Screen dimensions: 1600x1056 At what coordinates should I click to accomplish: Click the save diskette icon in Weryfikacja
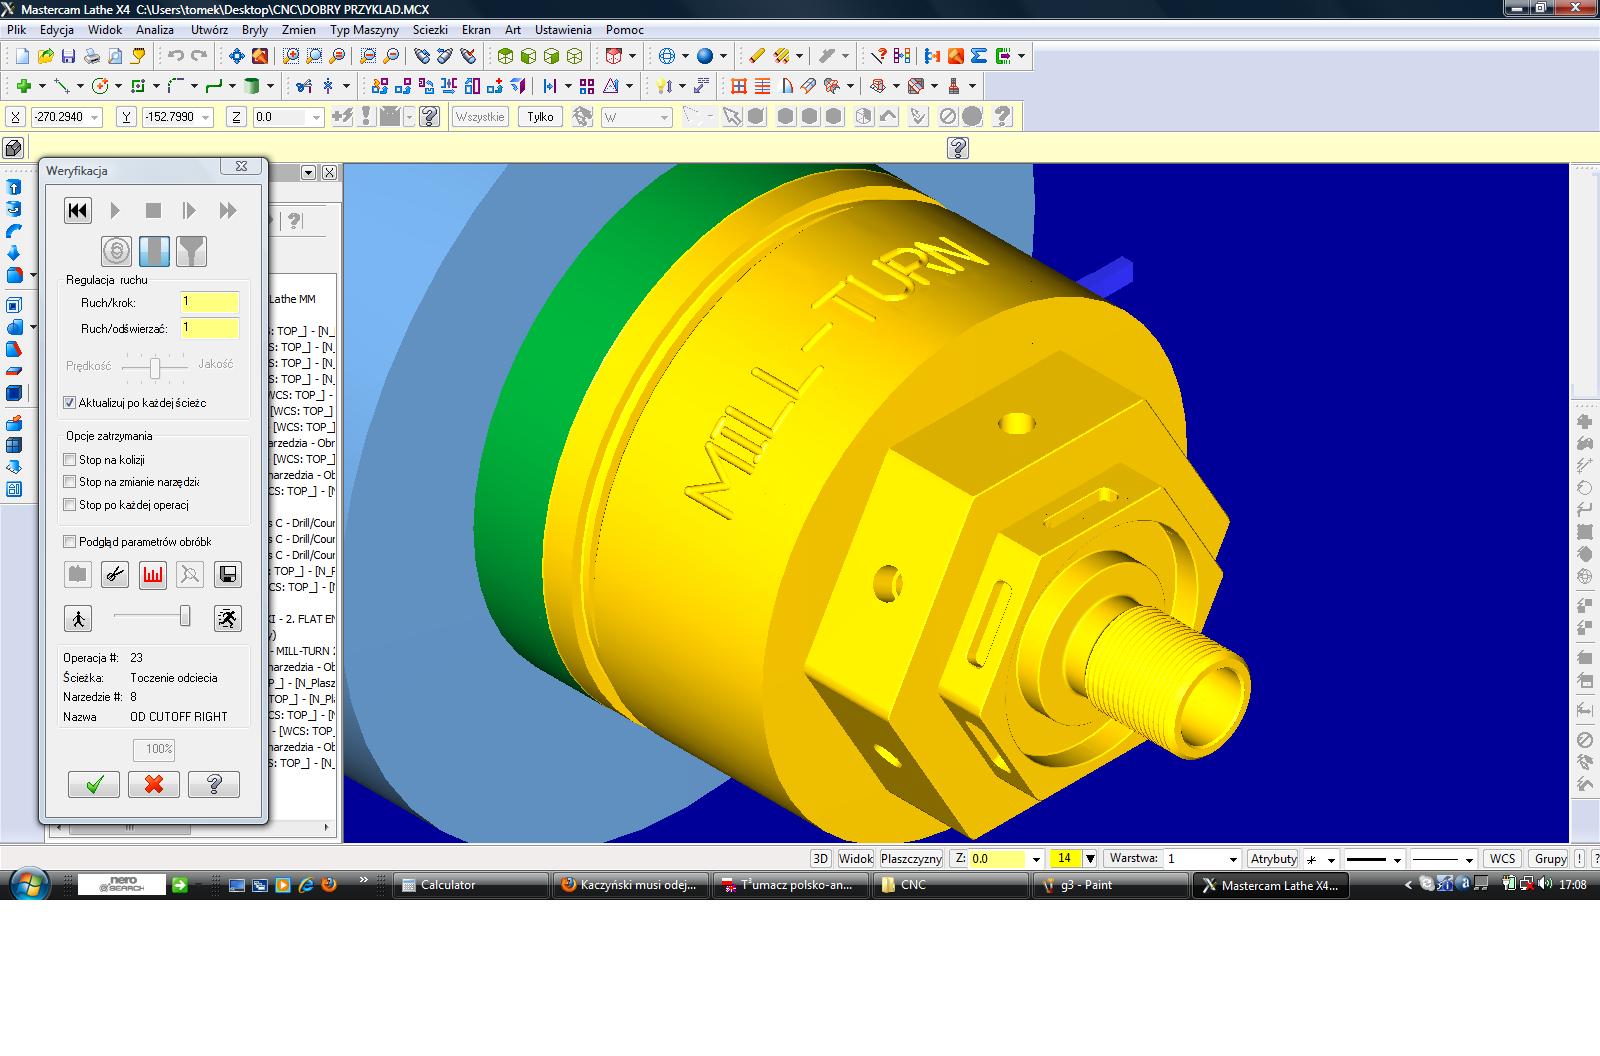tap(228, 574)
